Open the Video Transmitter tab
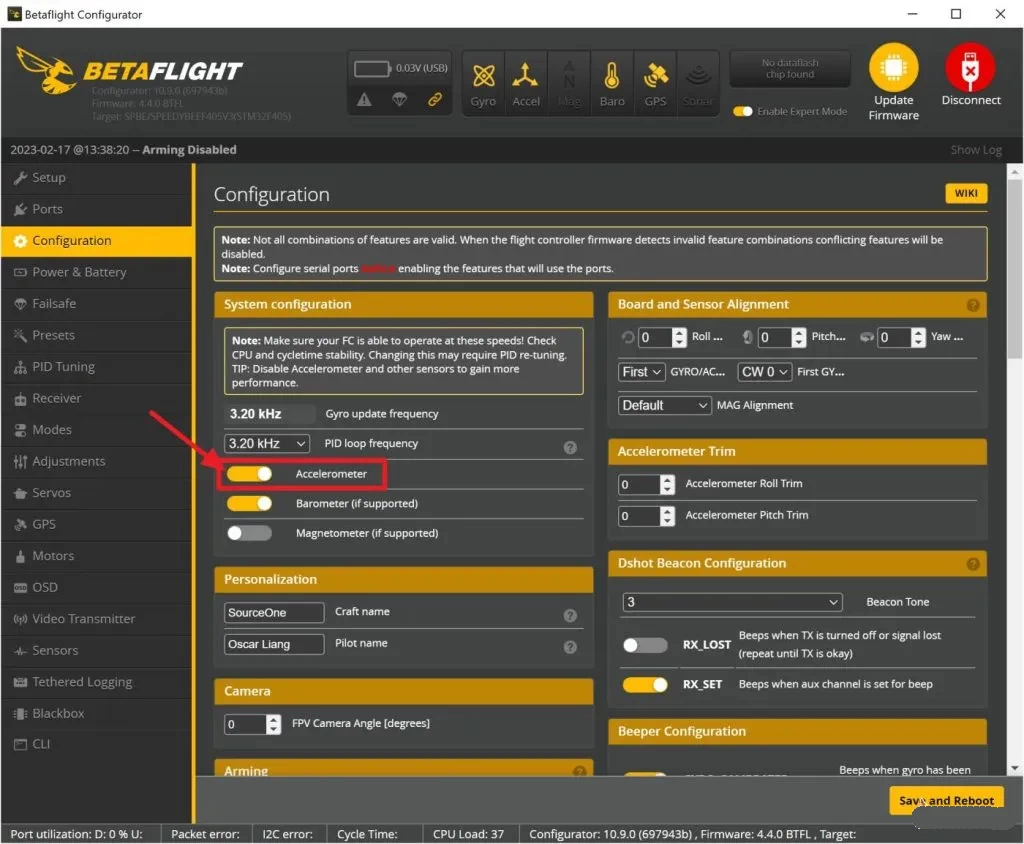 pos(97,619)
